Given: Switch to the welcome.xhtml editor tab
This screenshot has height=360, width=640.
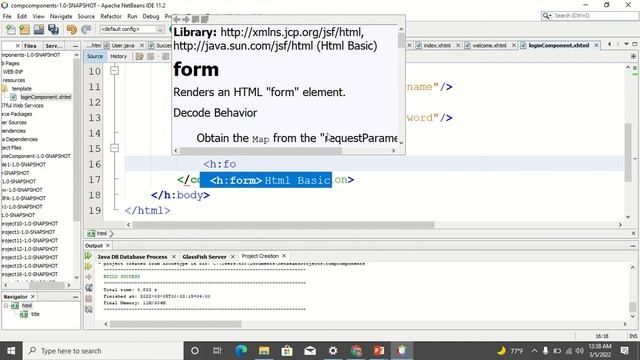Looking at the screenshot, I should 489,45.
